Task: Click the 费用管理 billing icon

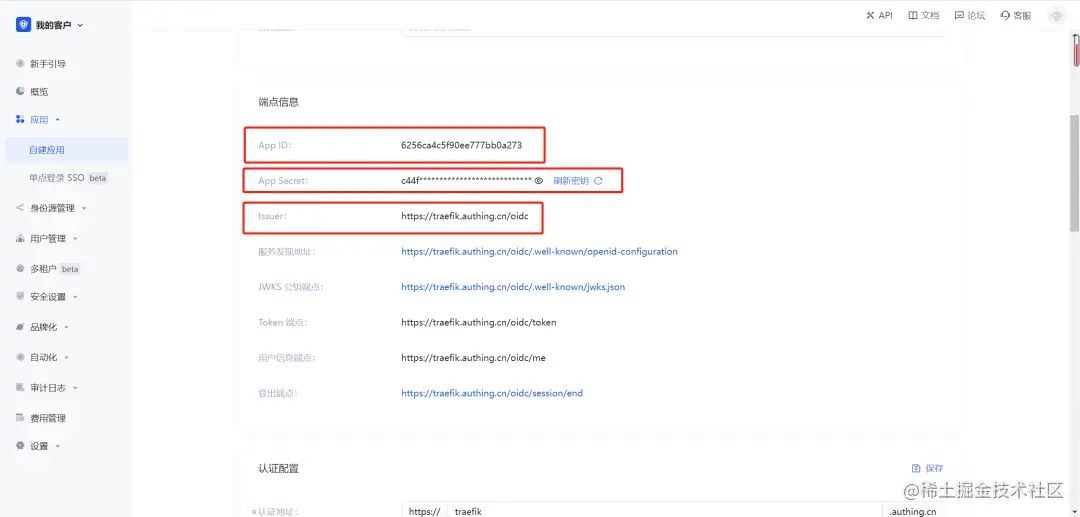Action: (20, 418)
